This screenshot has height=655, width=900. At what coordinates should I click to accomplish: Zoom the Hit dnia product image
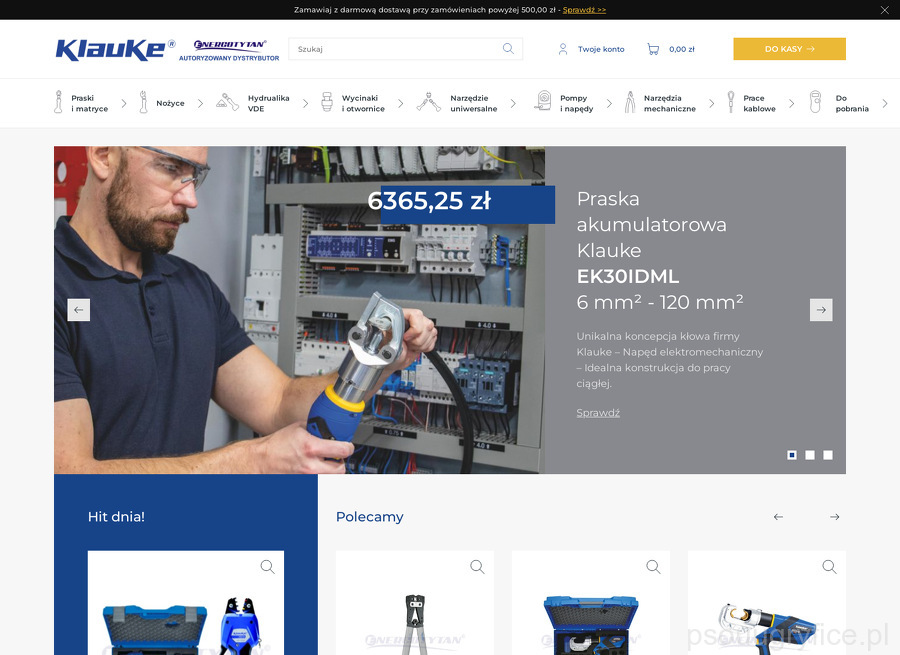pos(267,567)
